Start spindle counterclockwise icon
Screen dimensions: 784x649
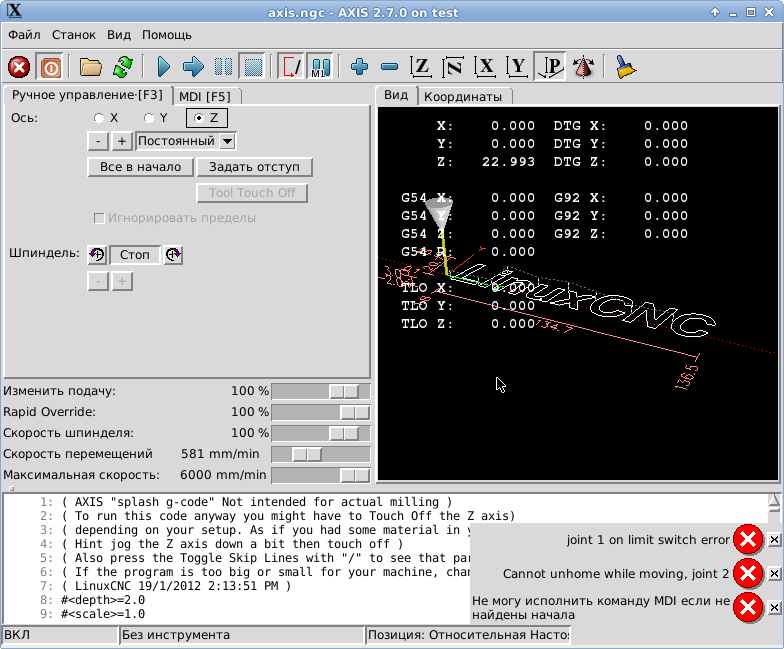point(97,255)
